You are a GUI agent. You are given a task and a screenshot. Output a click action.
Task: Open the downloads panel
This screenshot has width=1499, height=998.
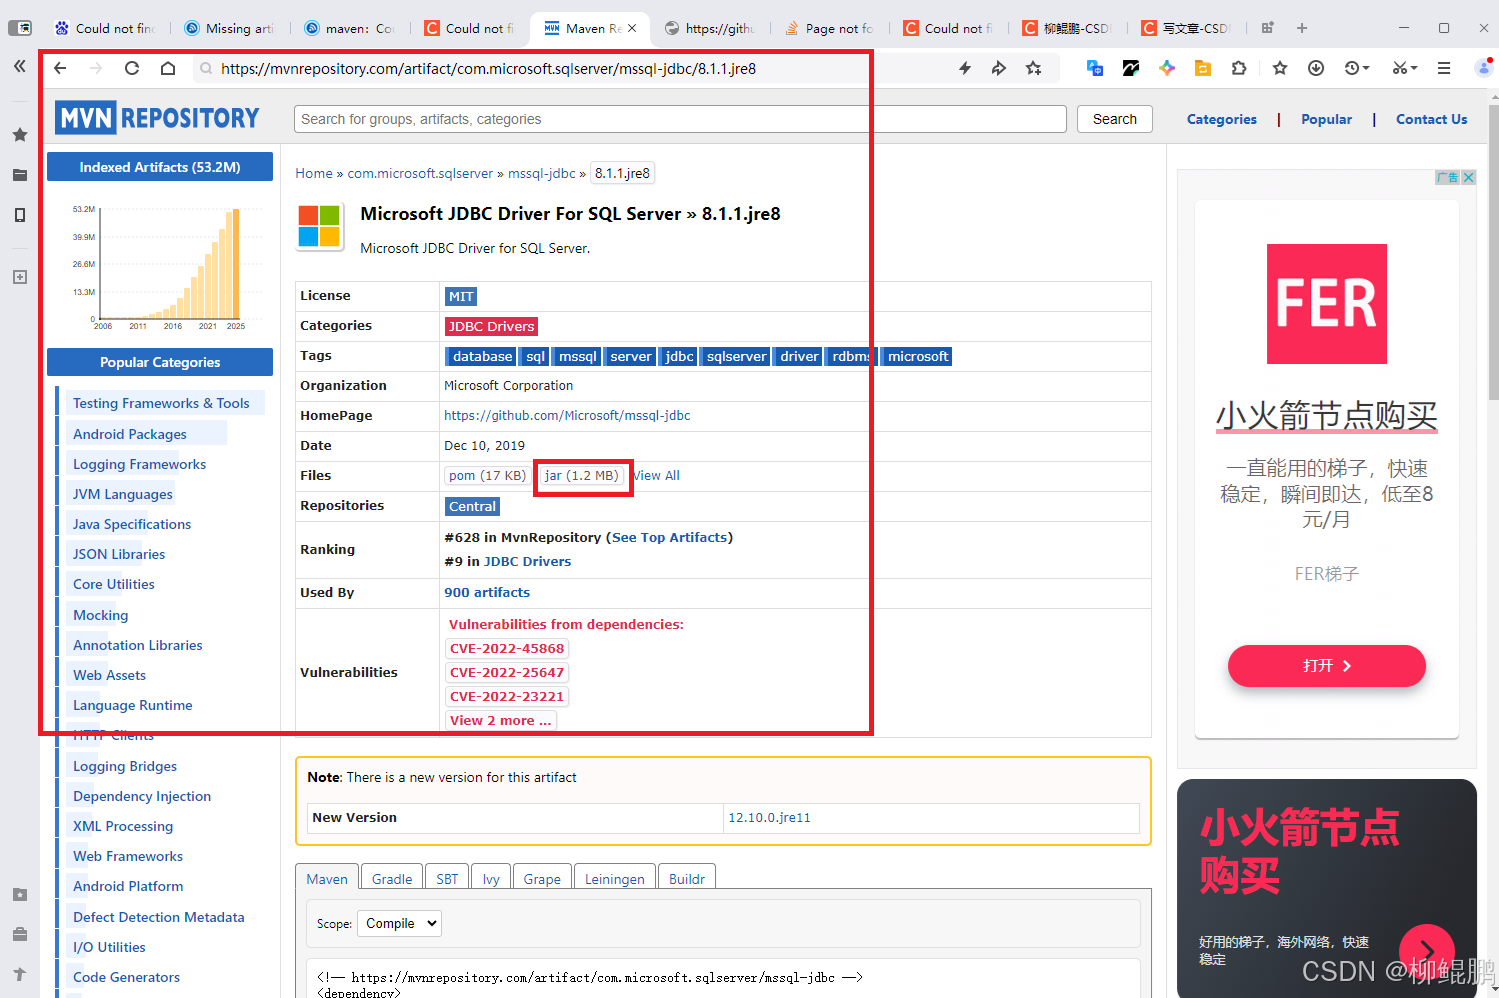tap(1316, 68)
